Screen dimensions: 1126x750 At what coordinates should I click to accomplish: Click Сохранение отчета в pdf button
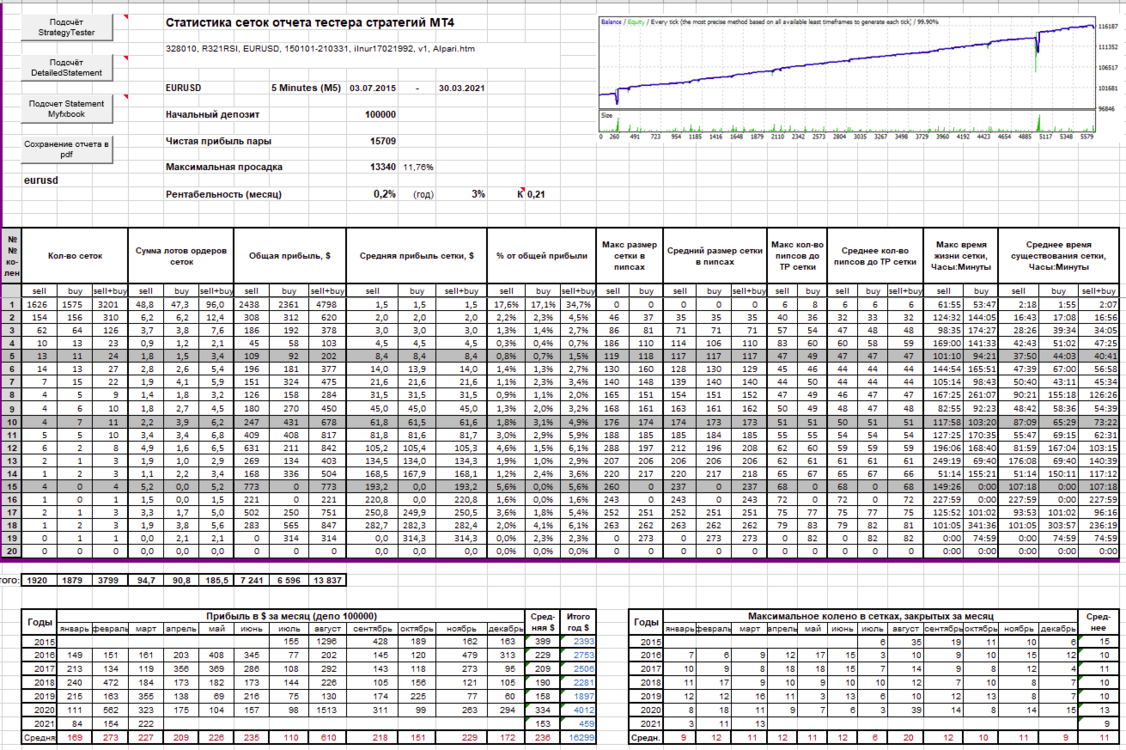[66, 149]
